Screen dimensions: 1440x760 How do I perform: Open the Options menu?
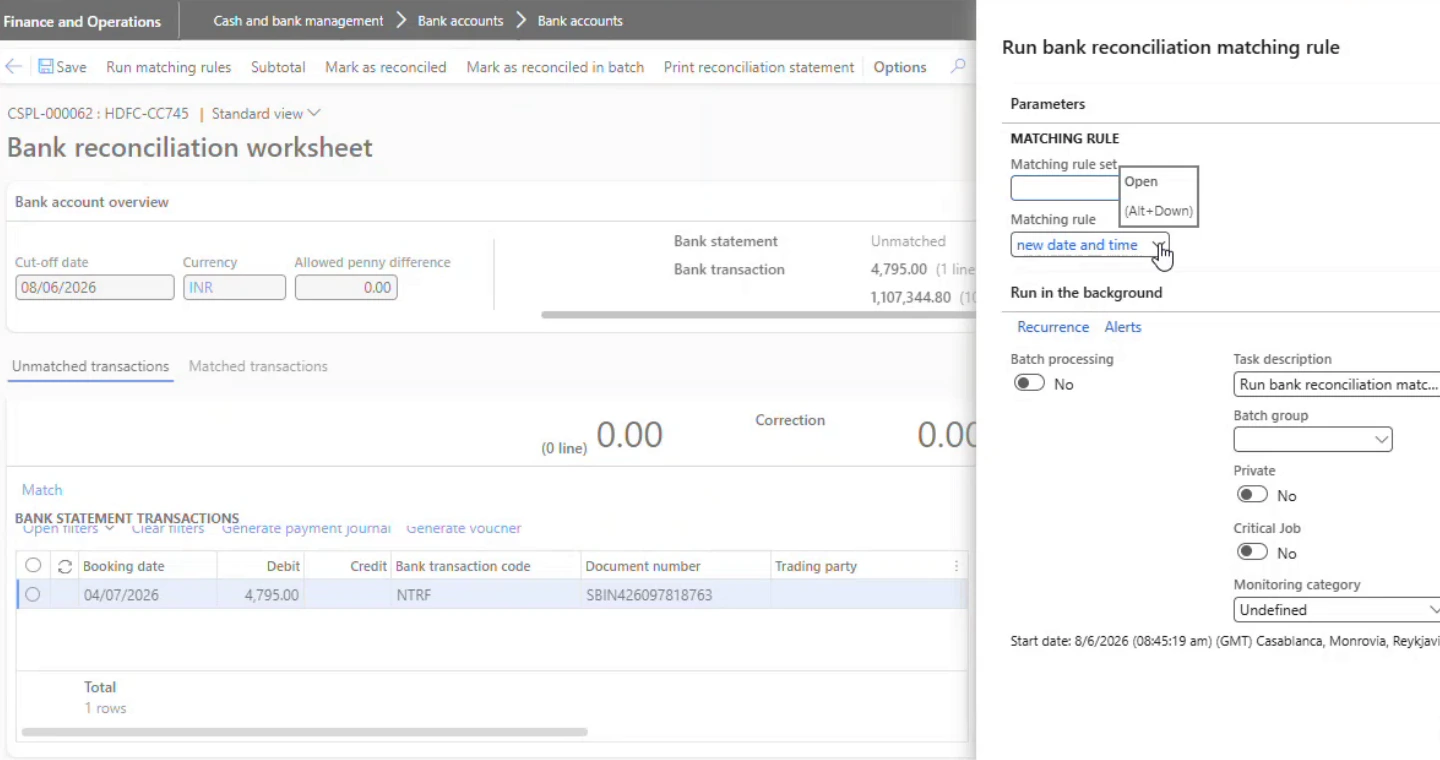point(900,67)
